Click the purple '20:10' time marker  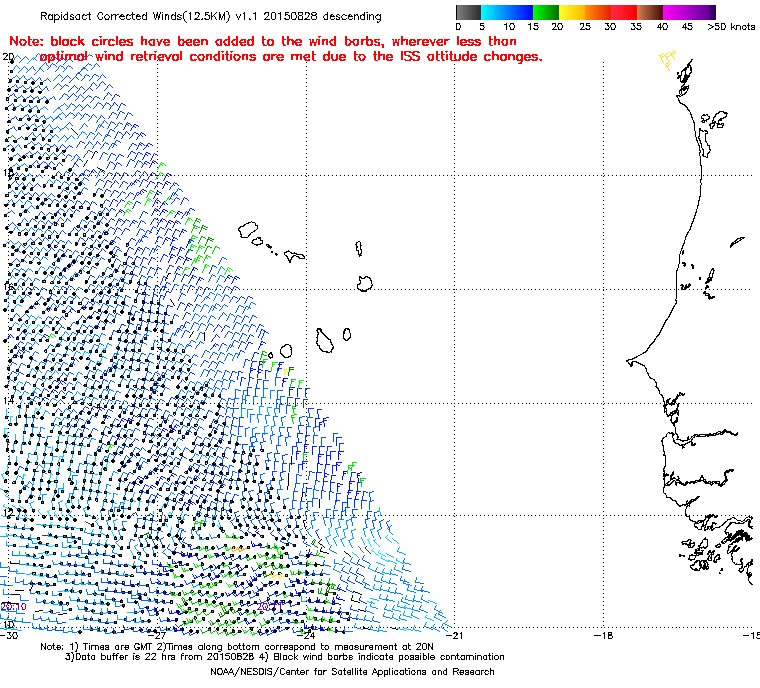(14, 607)
